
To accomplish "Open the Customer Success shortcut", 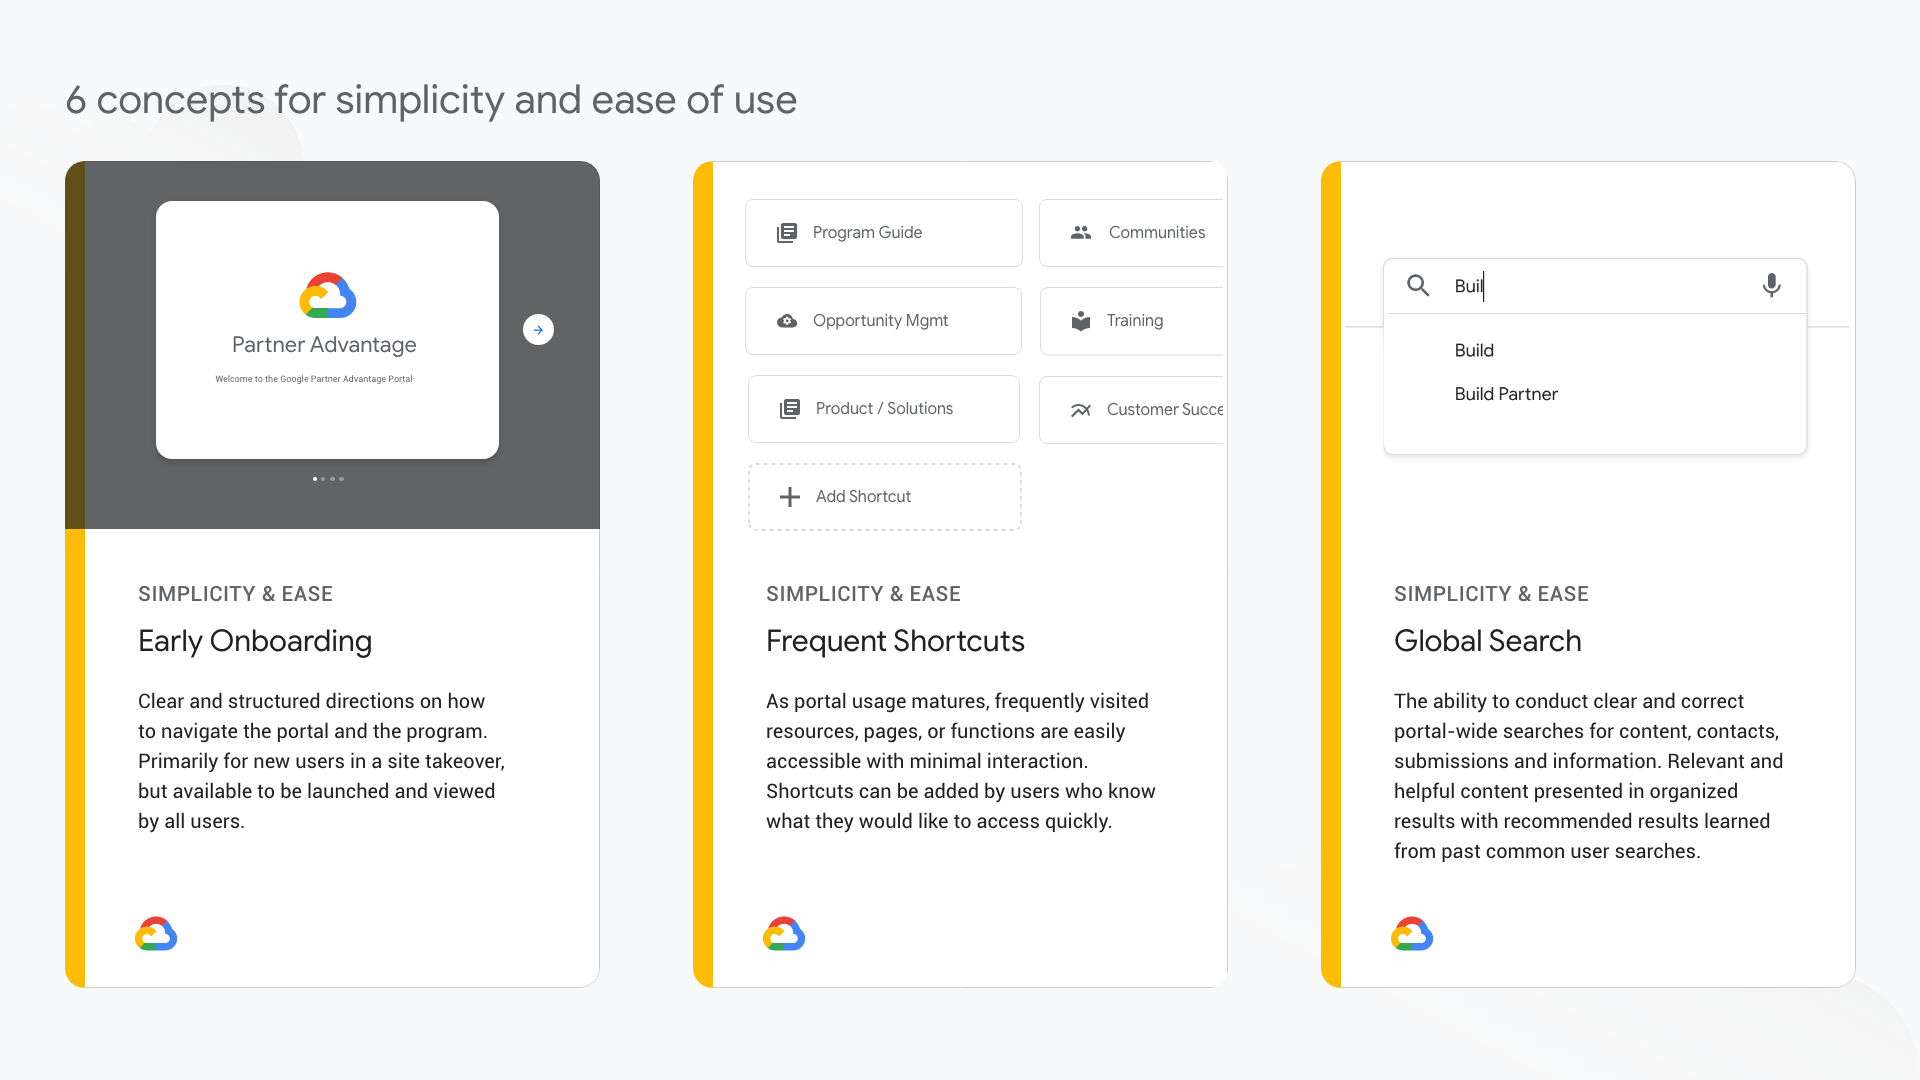I will 1132,410.
